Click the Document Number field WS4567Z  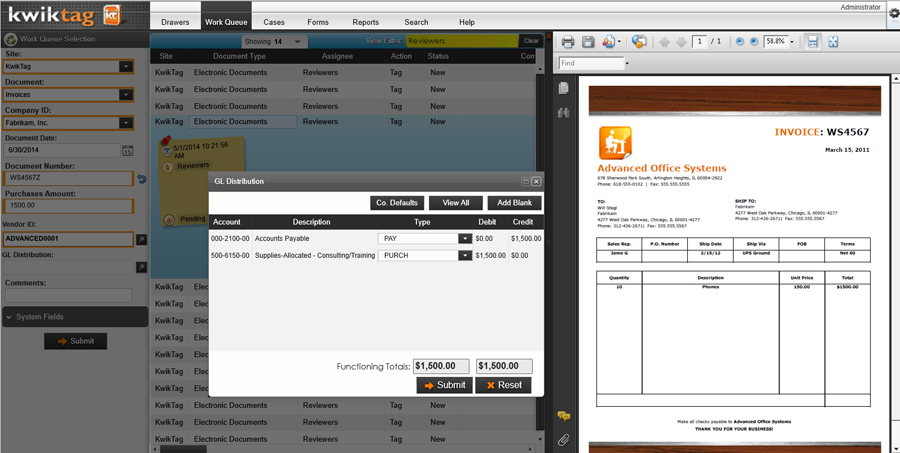[68, 178]
